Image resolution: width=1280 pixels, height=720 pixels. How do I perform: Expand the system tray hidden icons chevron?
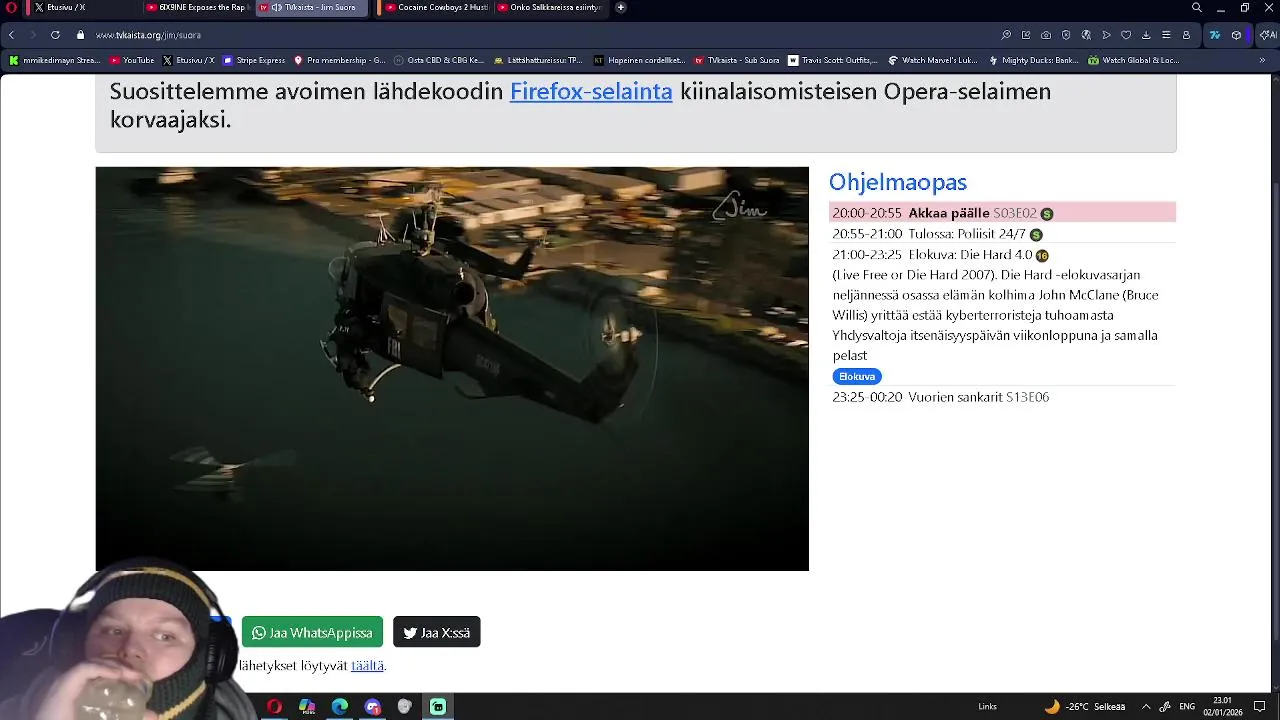tap(1146, 707)
